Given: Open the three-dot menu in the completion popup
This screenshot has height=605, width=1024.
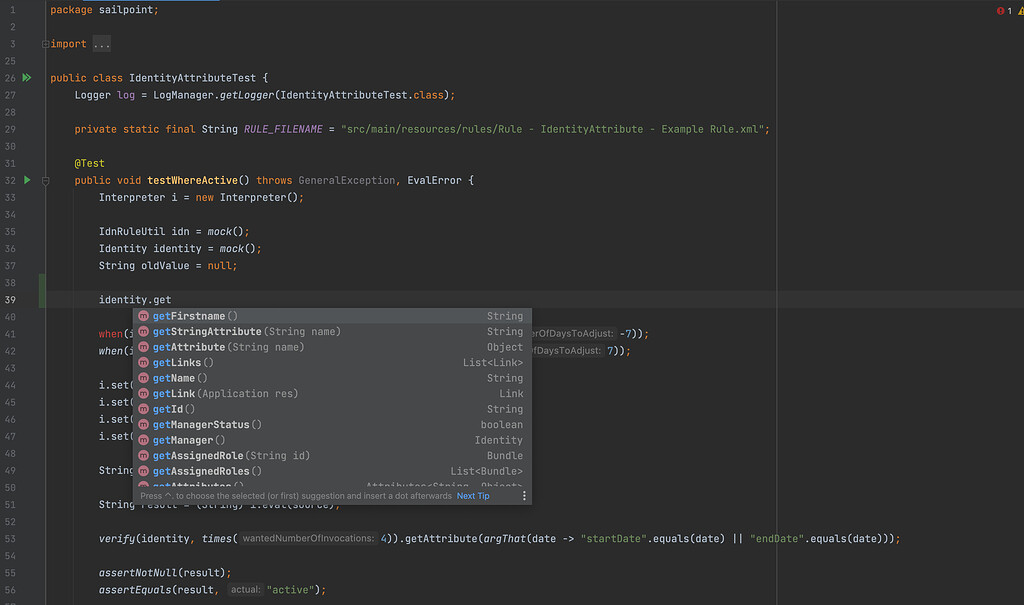Looking at the screenshot, I should 524,495.
